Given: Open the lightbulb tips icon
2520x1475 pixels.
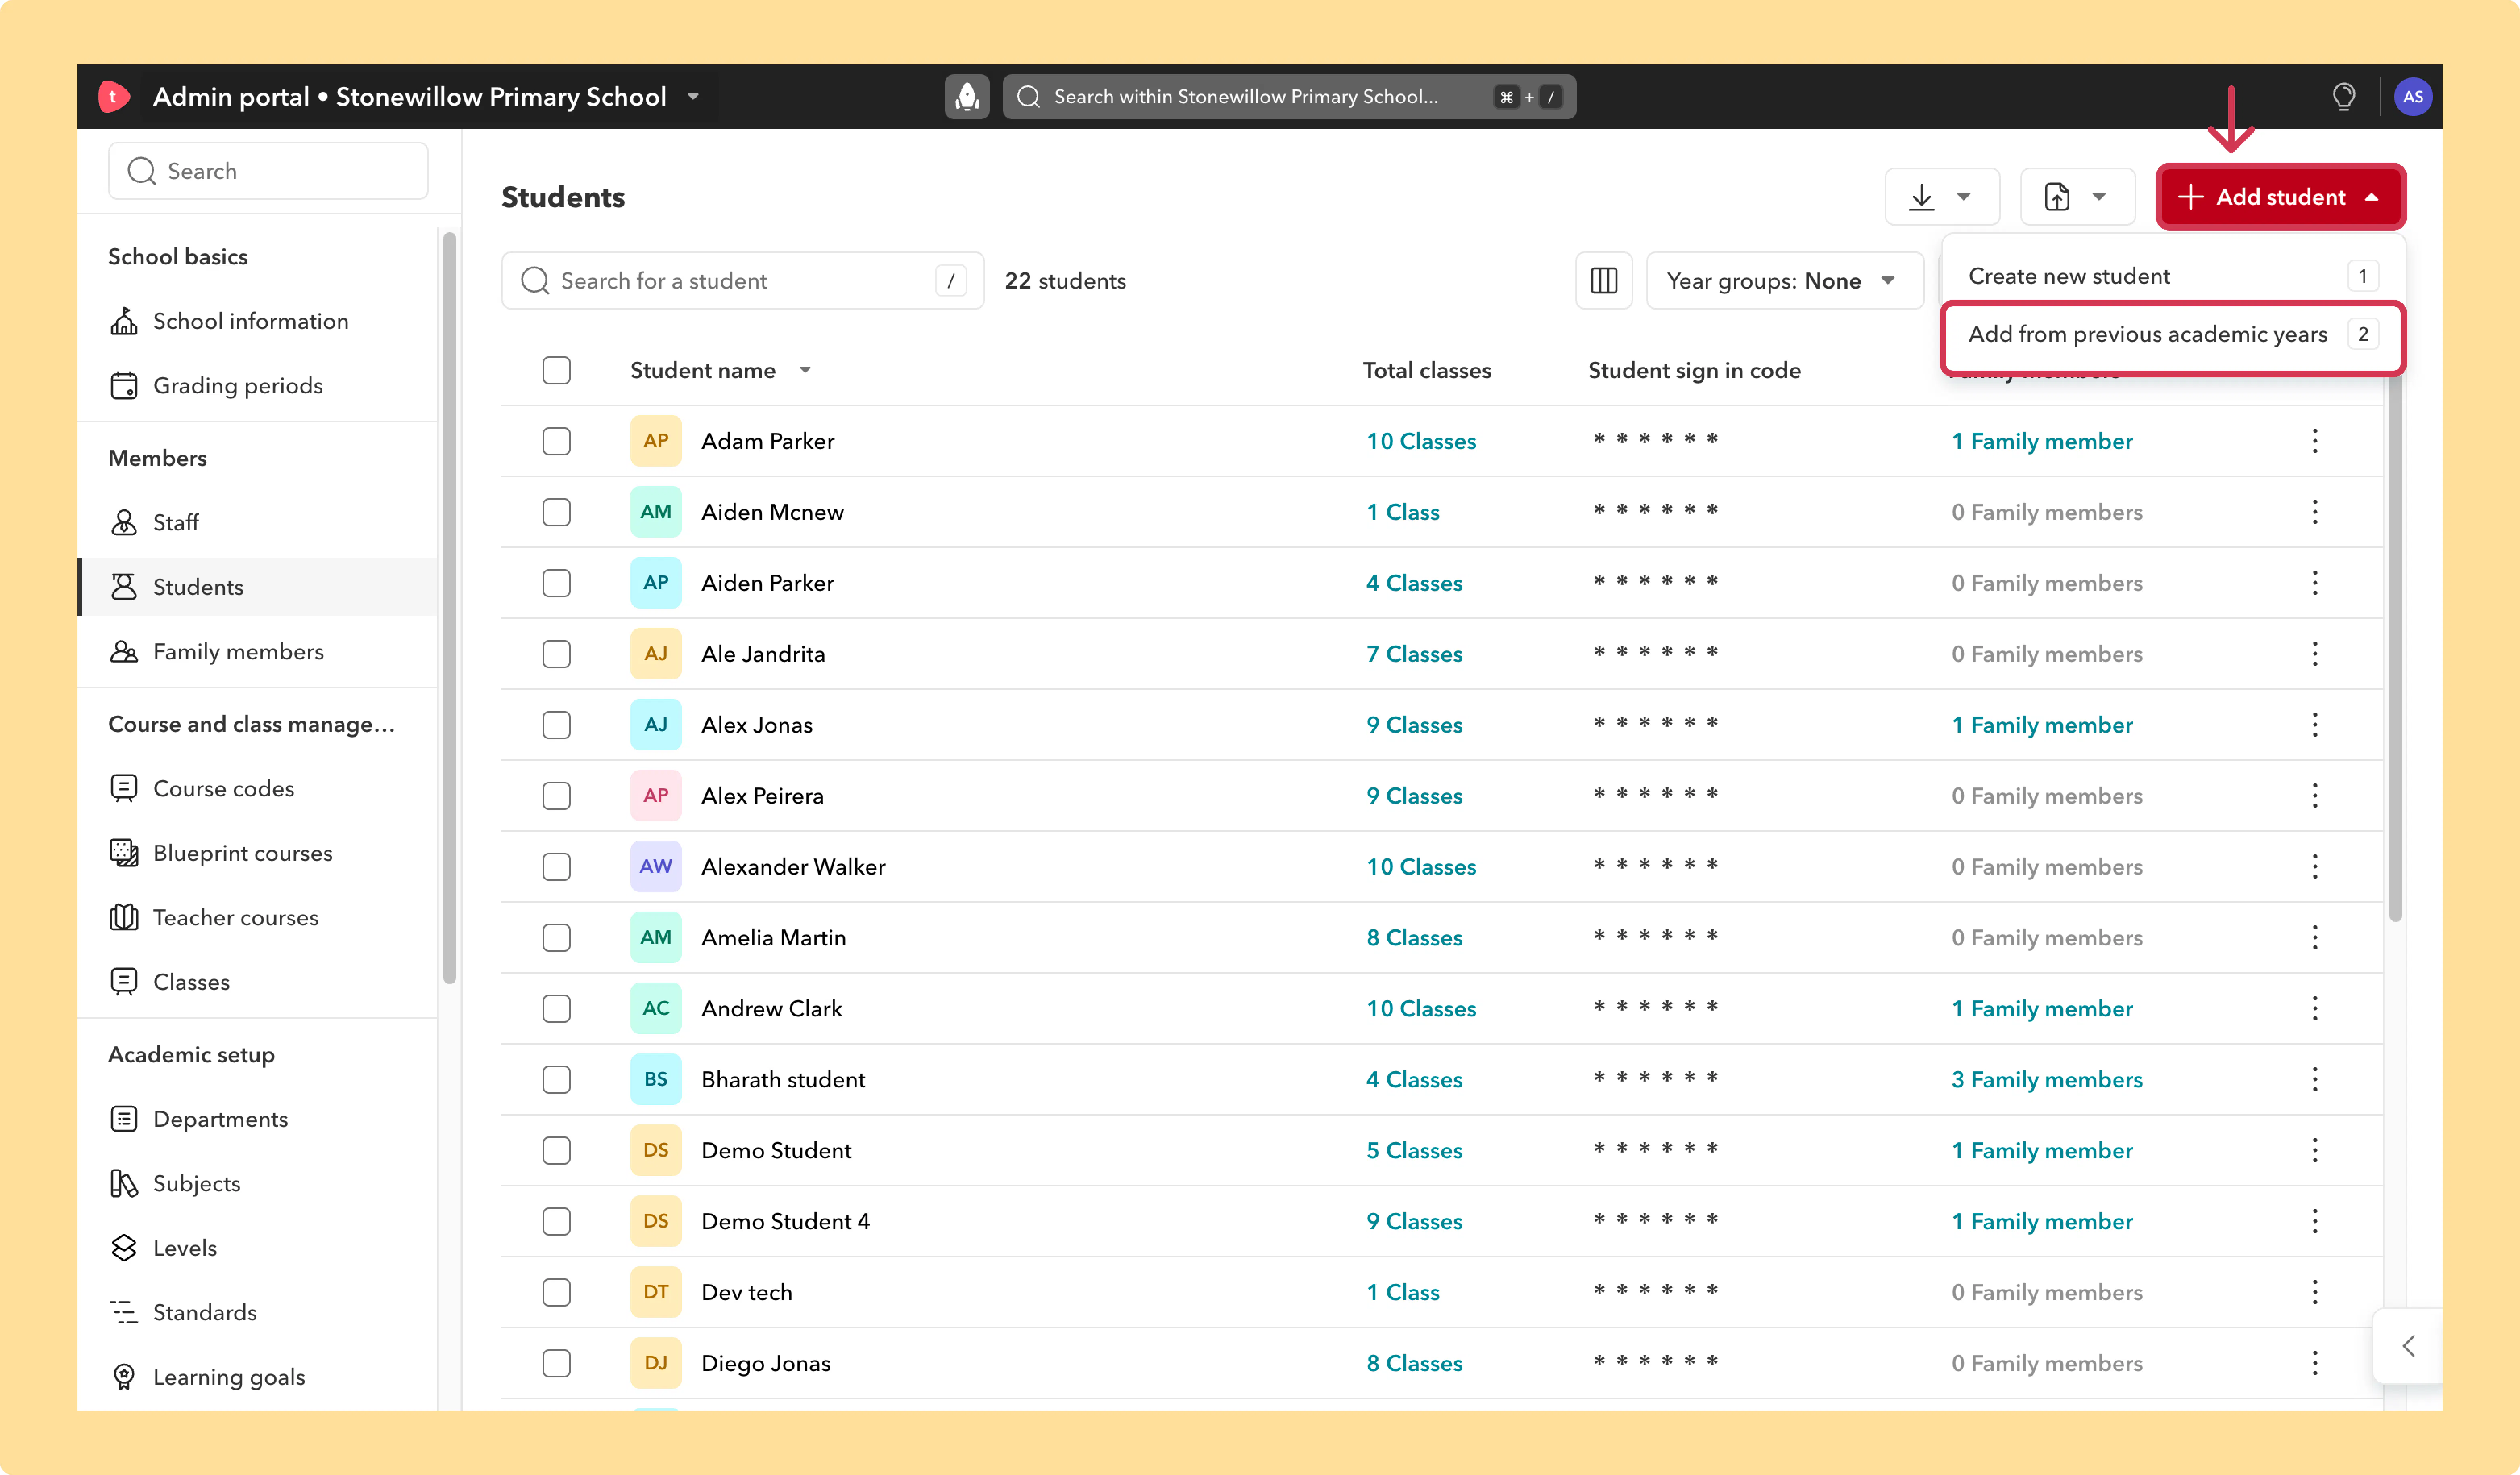Looking at the screenshot, I should click(2343, 97).
